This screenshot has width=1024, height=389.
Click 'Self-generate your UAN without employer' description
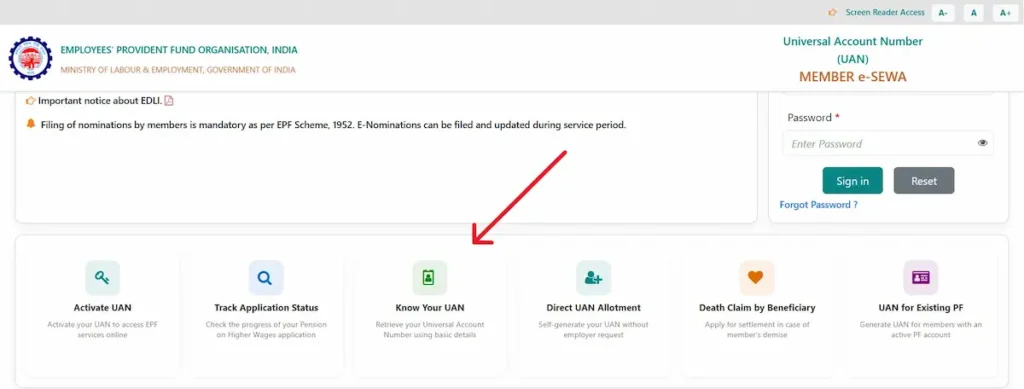point(594,330)
